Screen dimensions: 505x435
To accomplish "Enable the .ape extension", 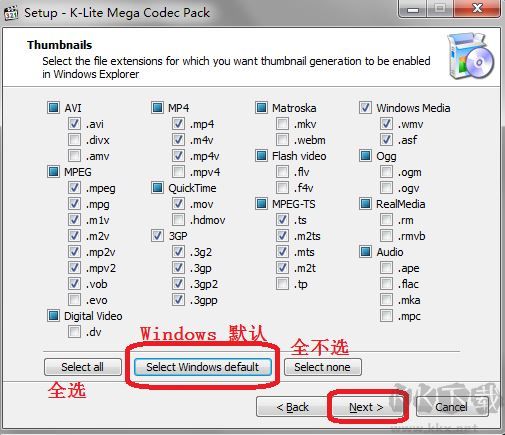I will click(x=386, y=268).
